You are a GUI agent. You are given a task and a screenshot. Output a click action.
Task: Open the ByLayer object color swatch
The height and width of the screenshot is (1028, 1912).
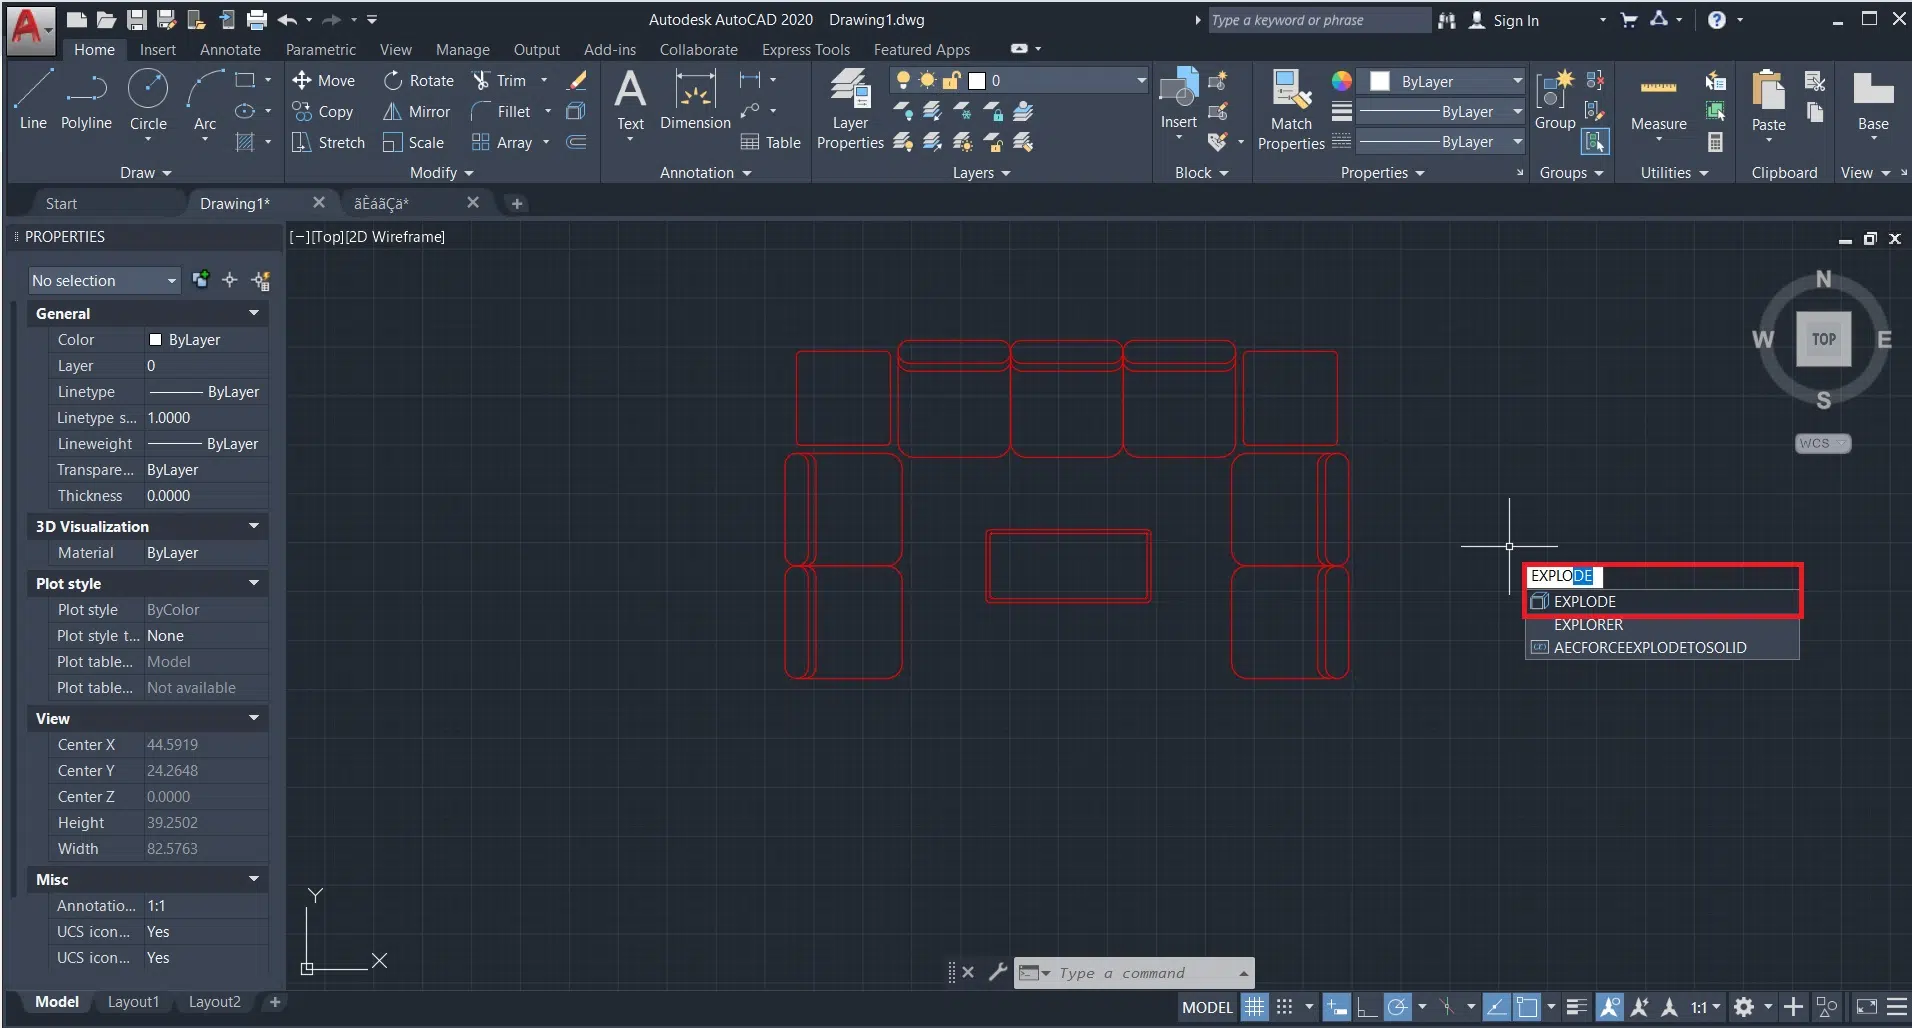(x=1380, y=82)
